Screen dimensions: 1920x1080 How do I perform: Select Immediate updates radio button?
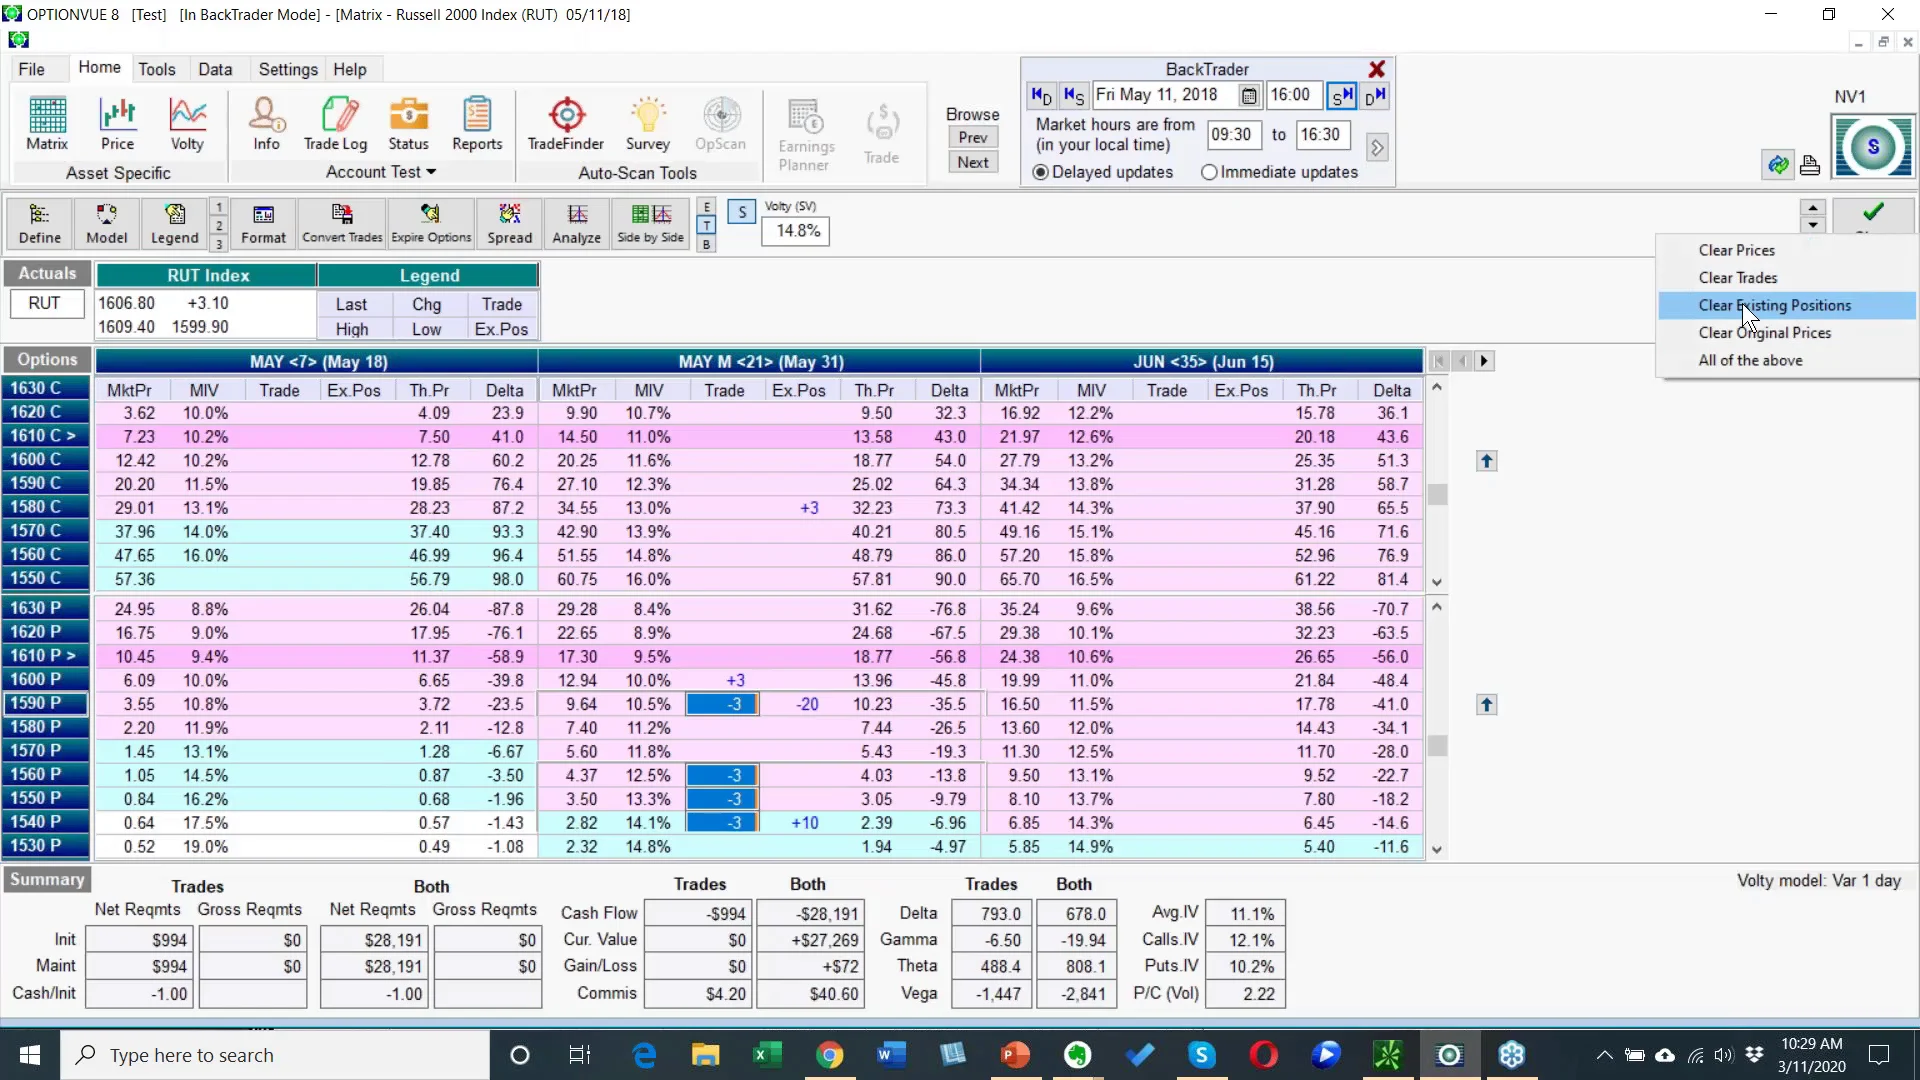point(1209,172)
